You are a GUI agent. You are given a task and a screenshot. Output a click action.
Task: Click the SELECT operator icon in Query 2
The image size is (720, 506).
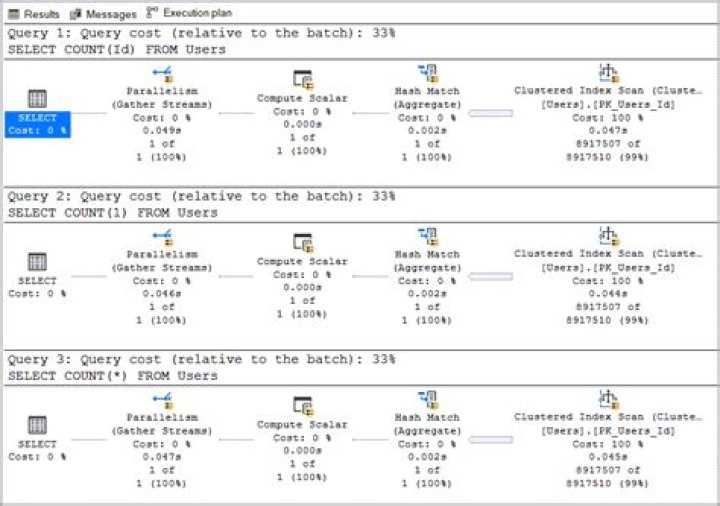37,262
